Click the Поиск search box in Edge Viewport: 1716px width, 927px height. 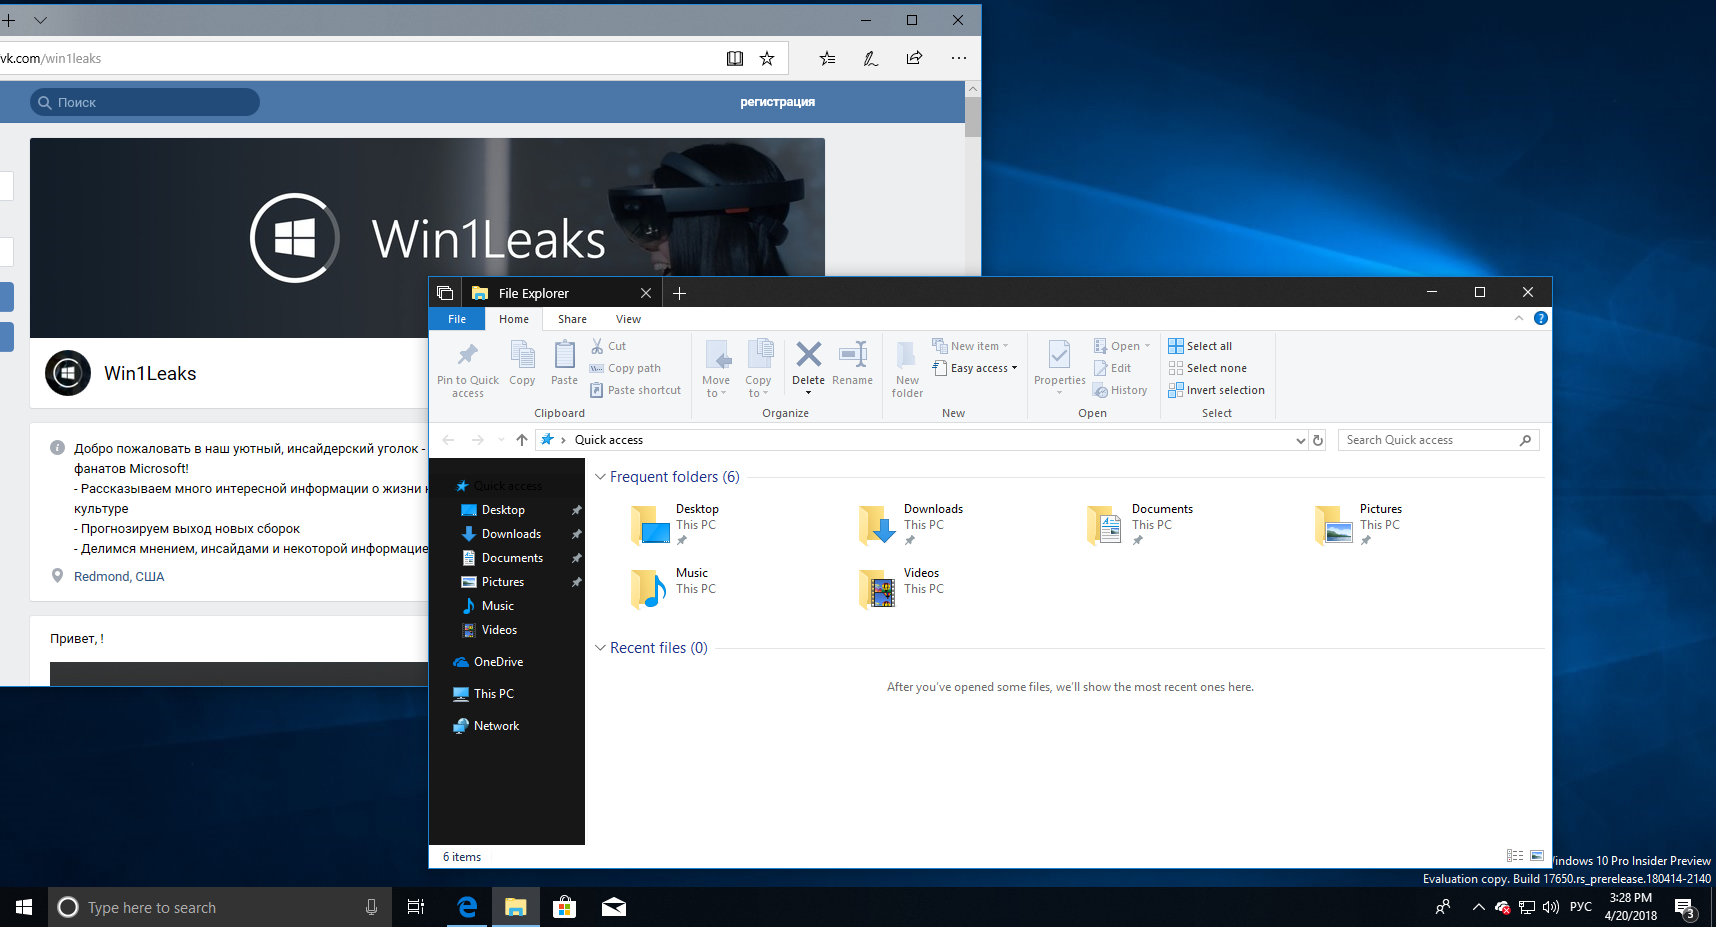point(145,102)
